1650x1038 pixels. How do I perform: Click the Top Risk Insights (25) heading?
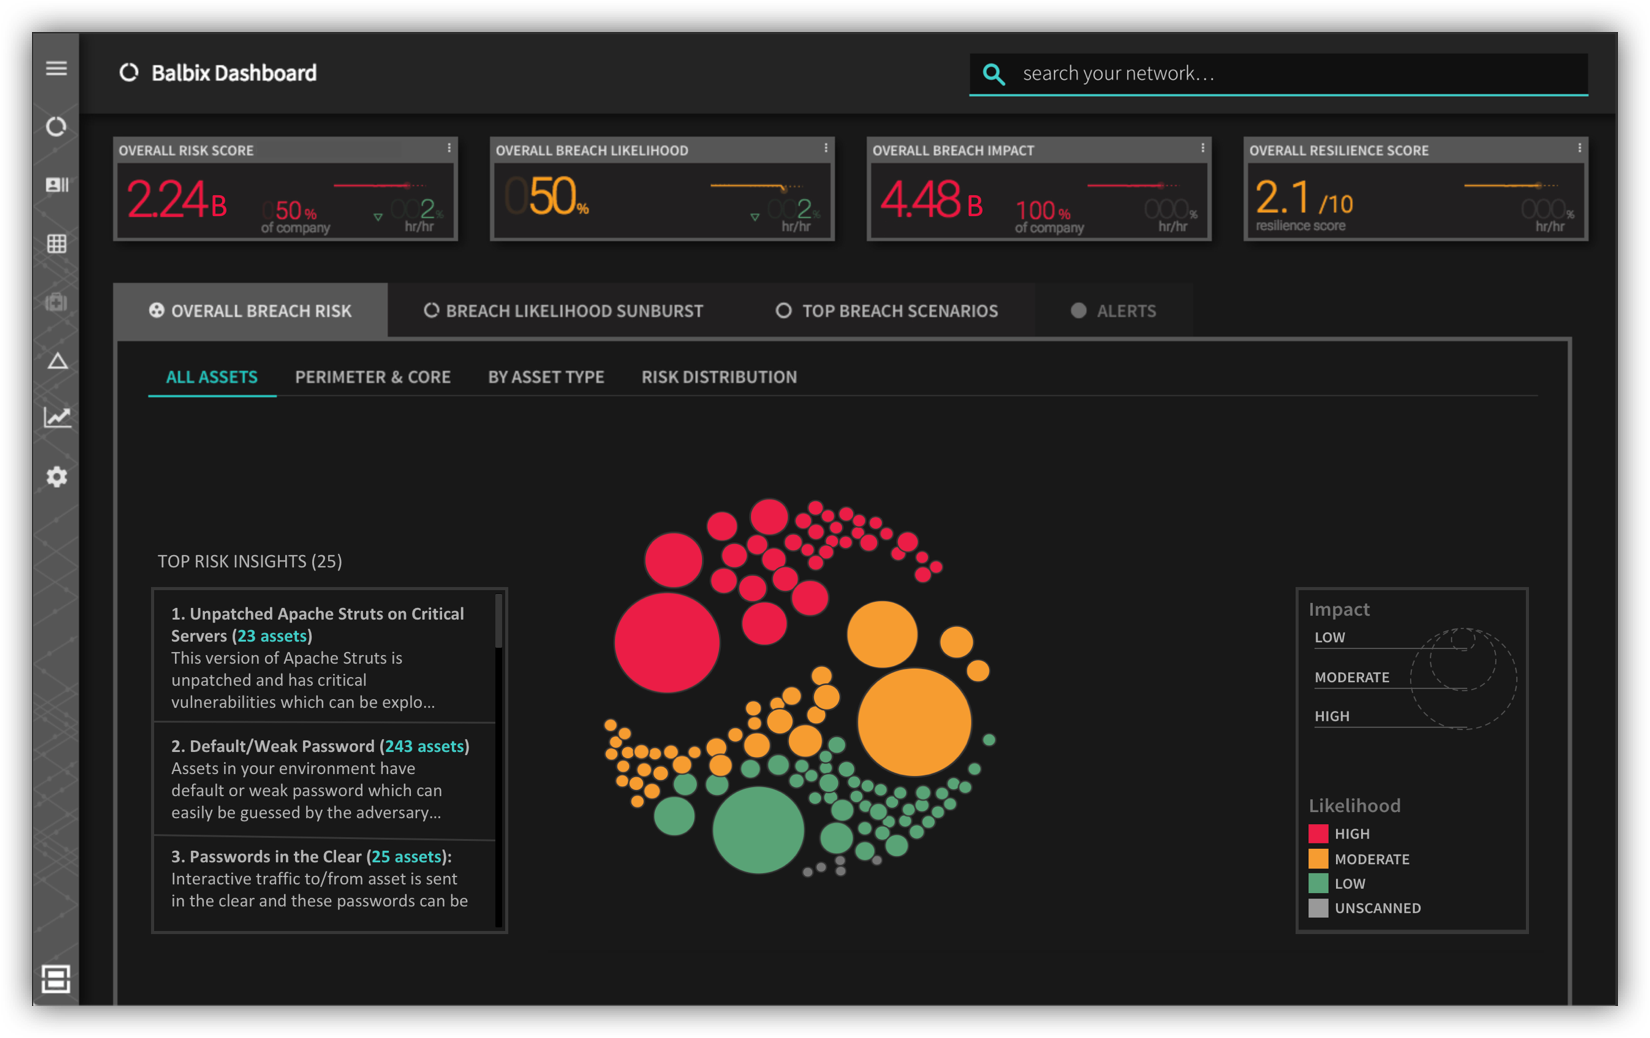click(250, 561)
